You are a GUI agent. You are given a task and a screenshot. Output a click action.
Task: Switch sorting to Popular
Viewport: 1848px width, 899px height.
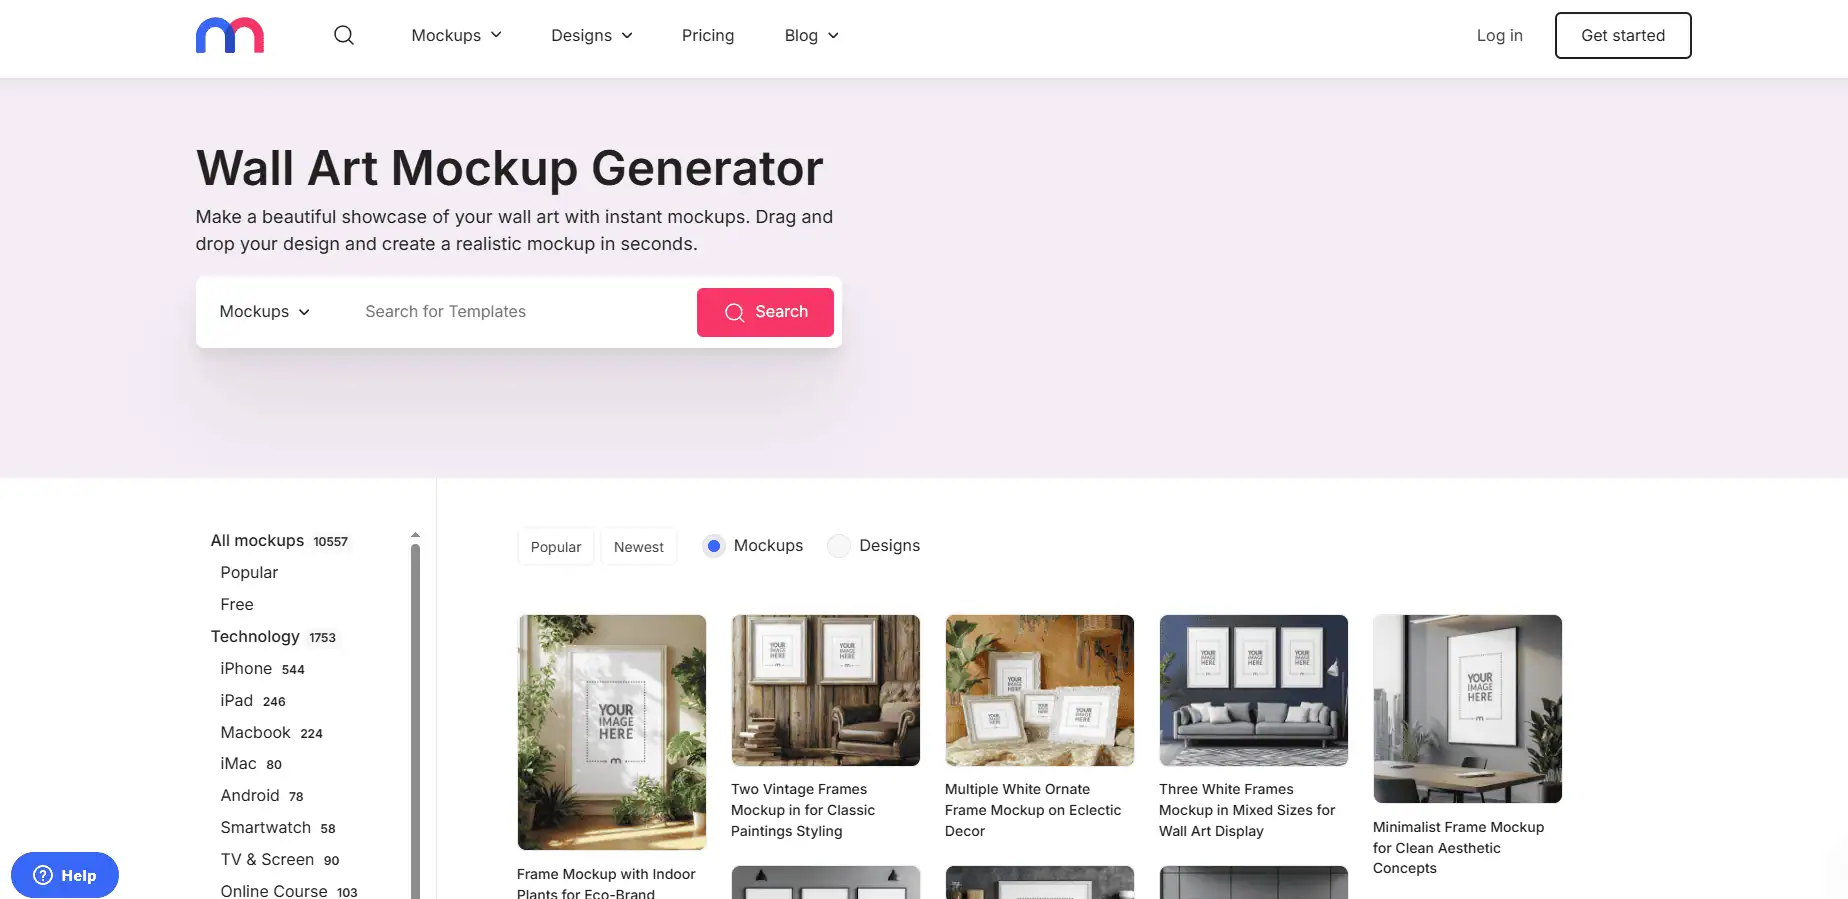pyautogui.click(x=556, y=547)
